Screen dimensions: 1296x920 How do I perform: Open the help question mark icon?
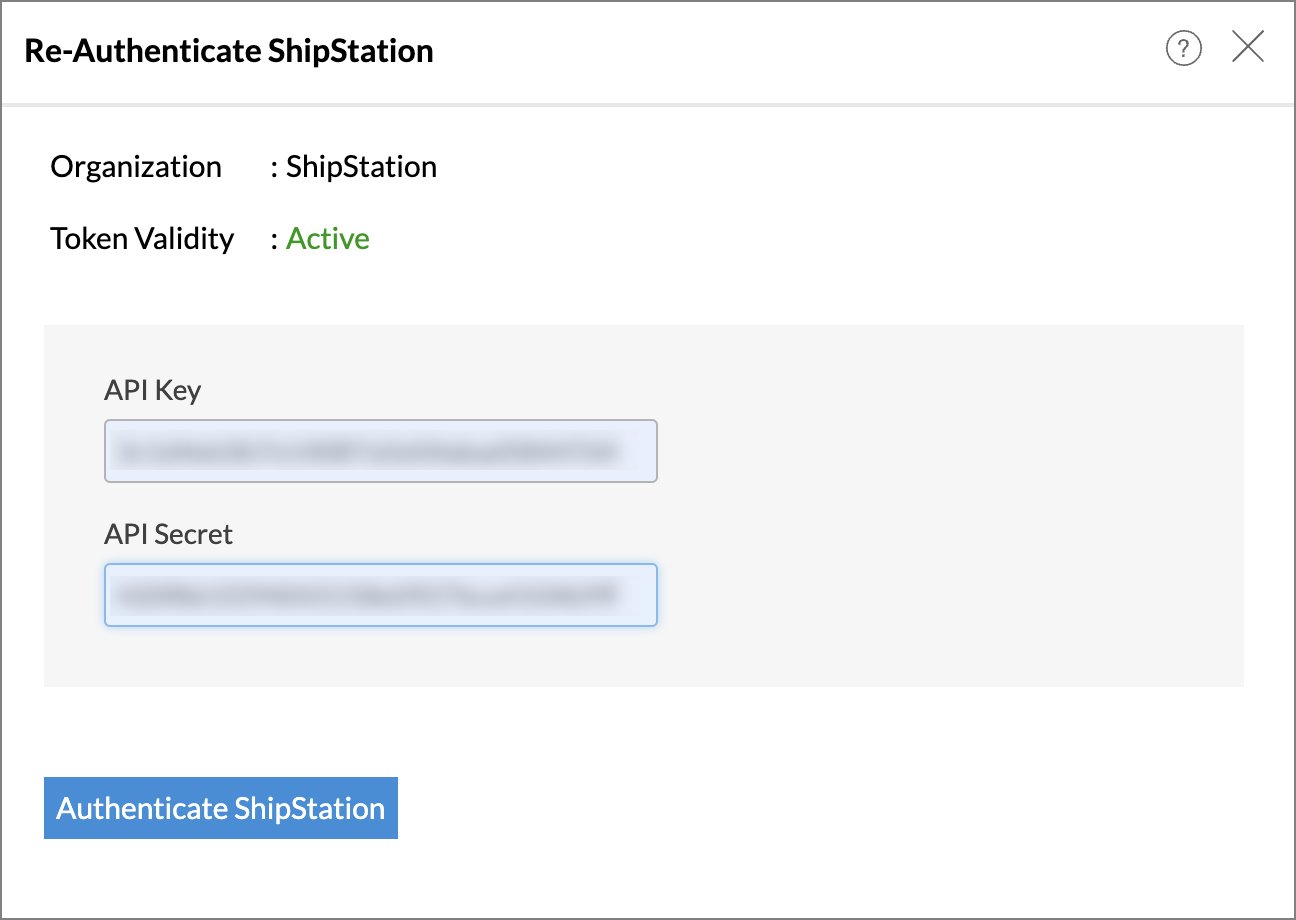click(1184, 48)
